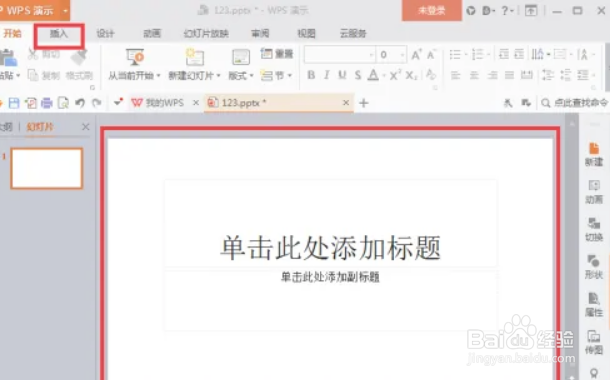The height and width of the screenshot is (380, 610).
Task: Click the 复制 copy icon
Action: [33, 75]
